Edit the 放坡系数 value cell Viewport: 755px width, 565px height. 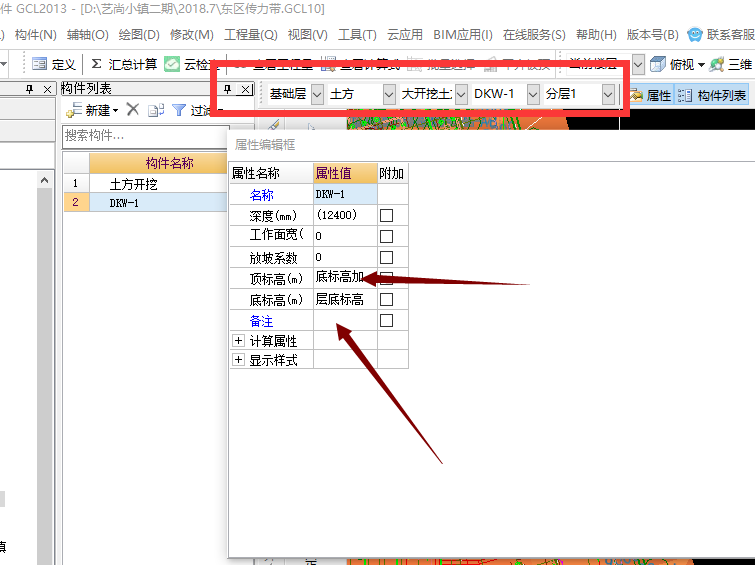pos(345,257)
